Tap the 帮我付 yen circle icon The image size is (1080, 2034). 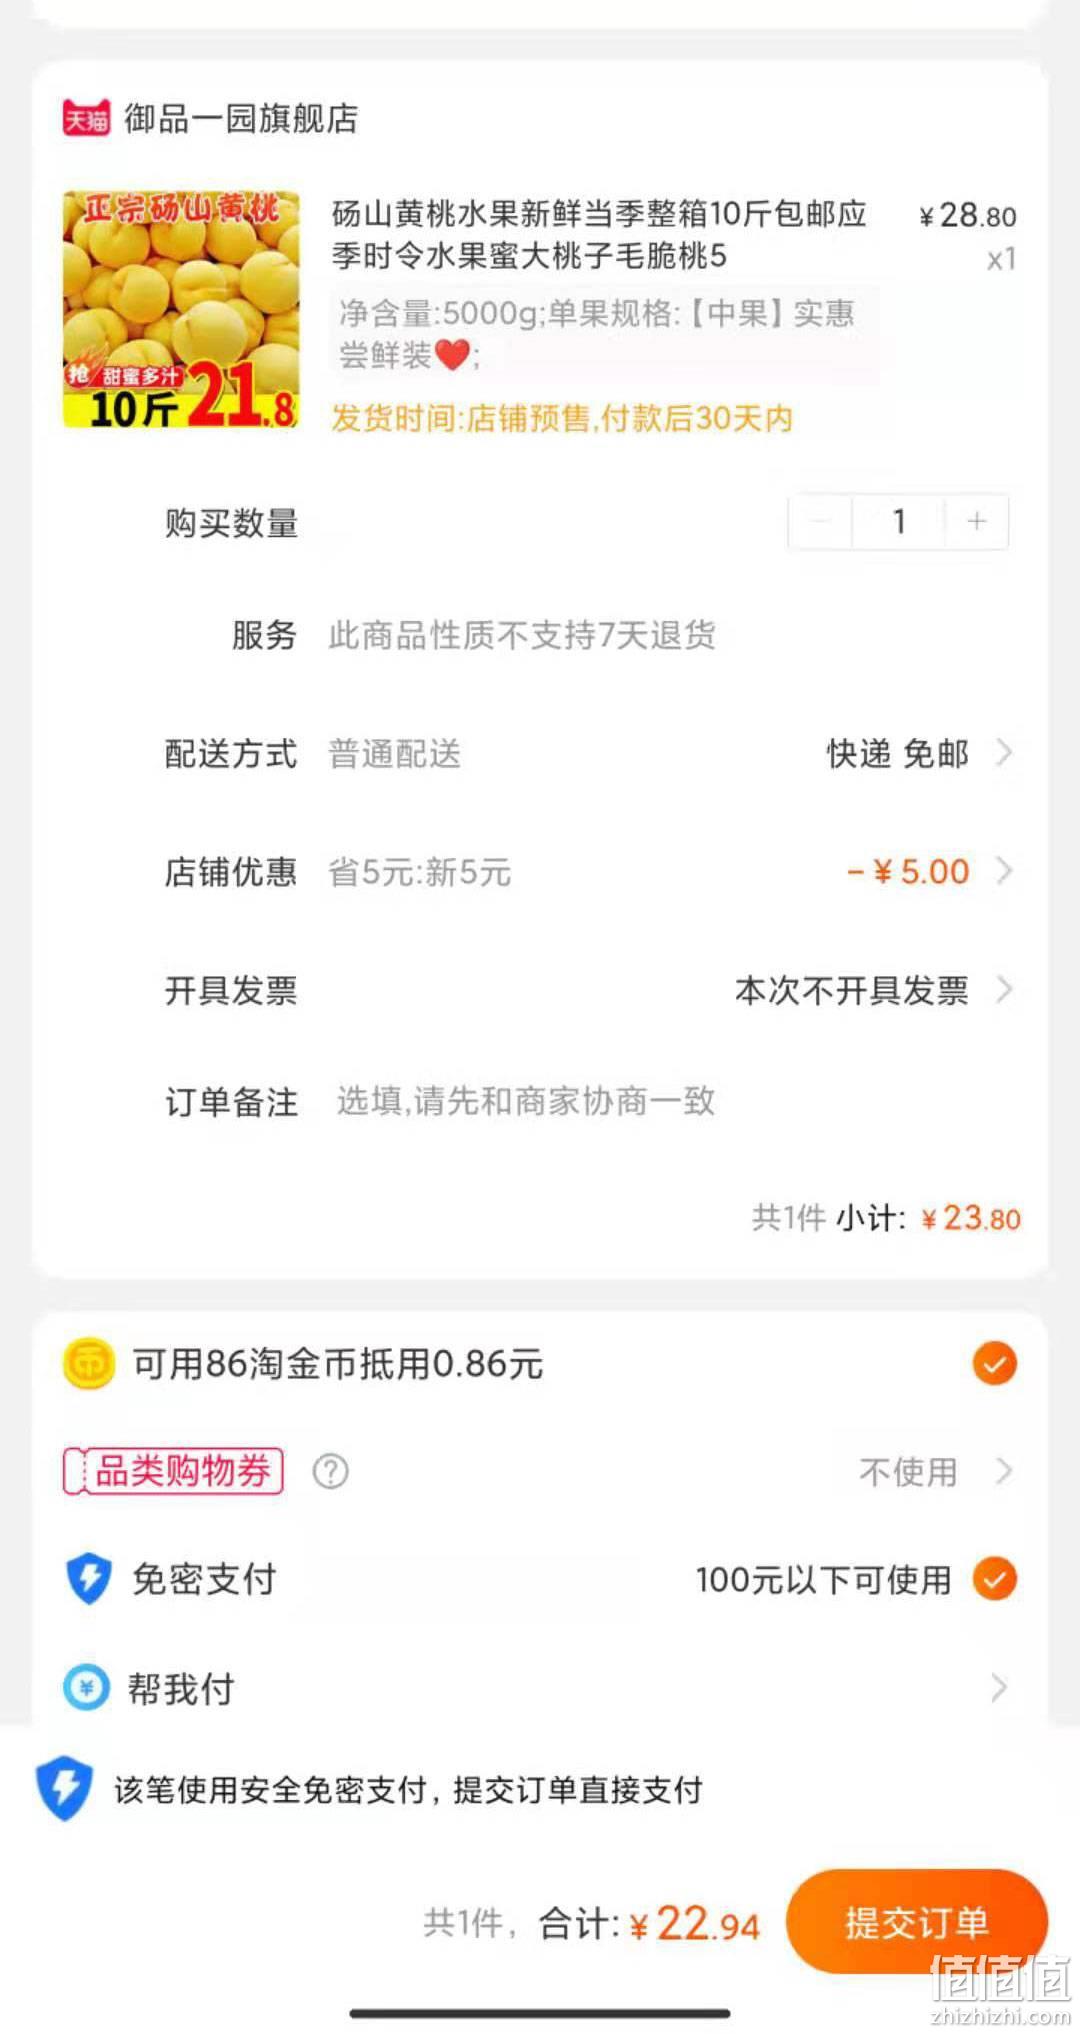point(86,1688)
